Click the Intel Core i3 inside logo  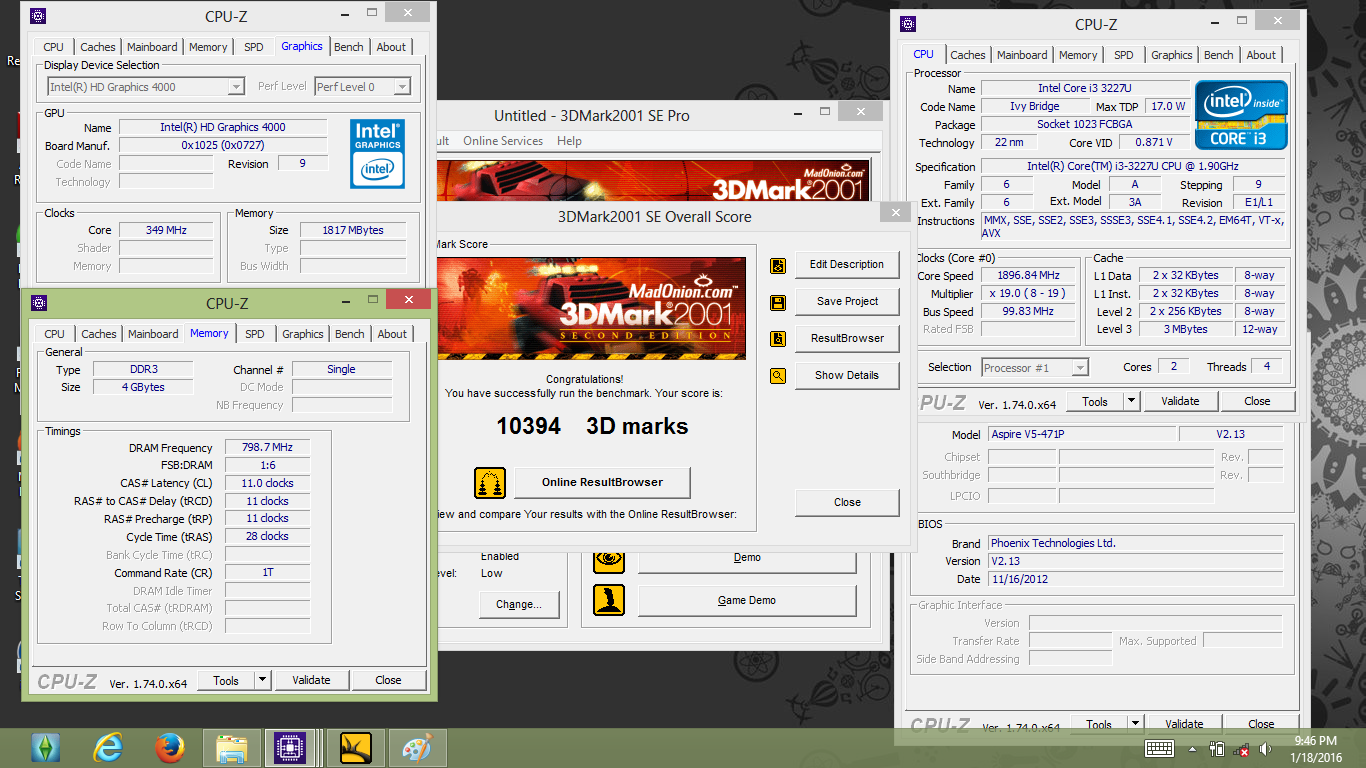(x=1241, y=115)
